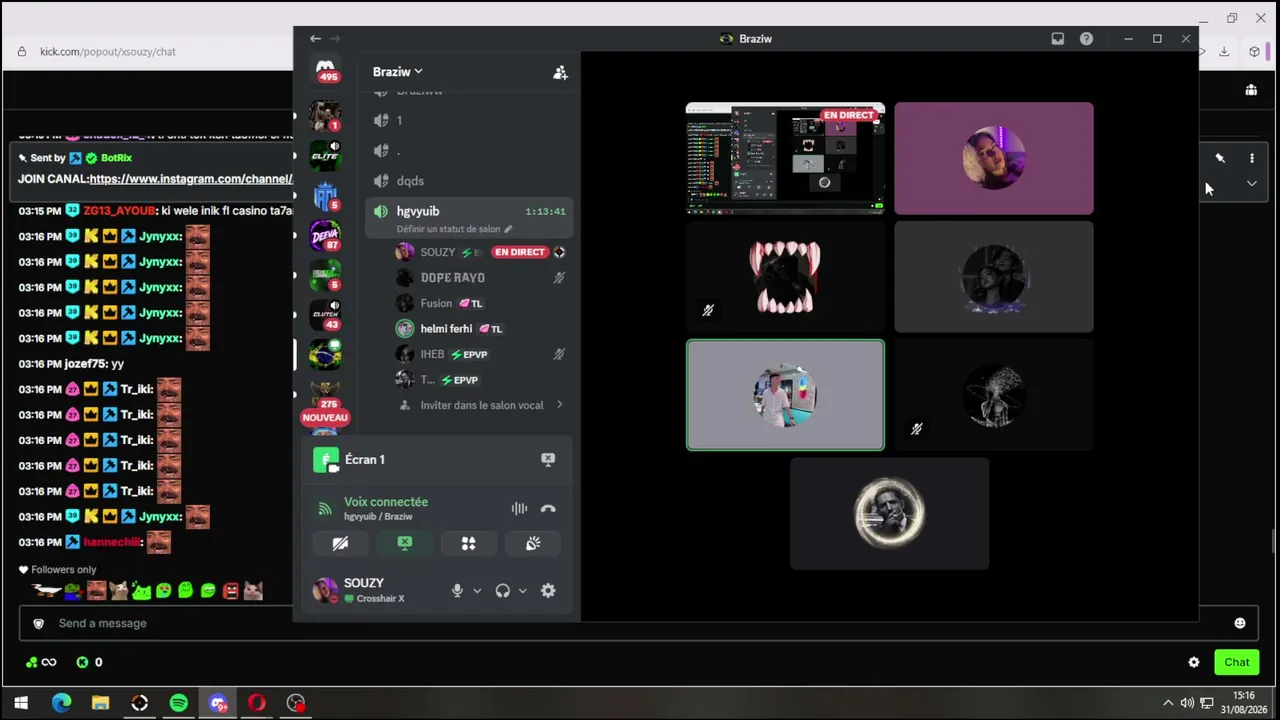The width and height of the screenshot is (1280, 720).
Task: Open the EN DIRECT stream thumbnail
Action: click(785, 158)
